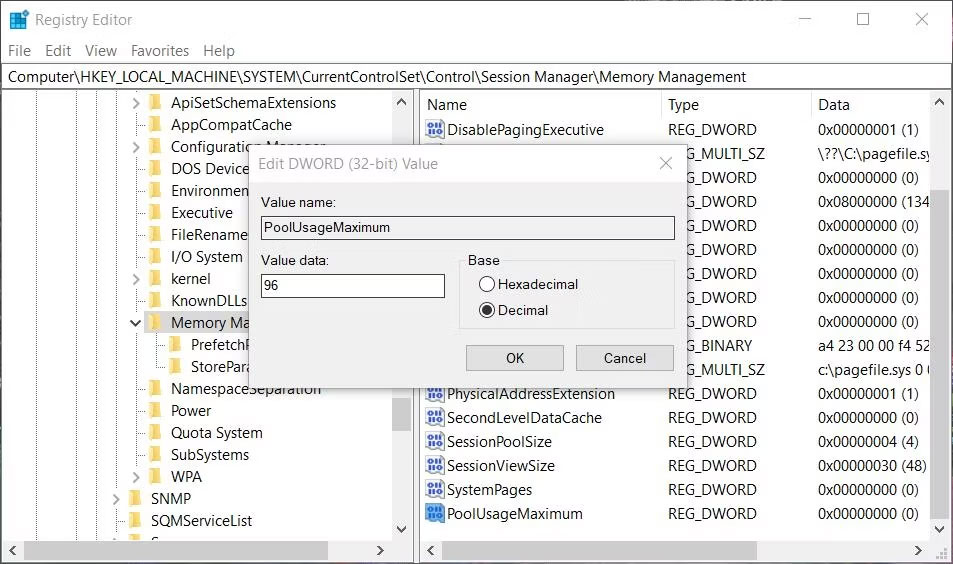Click the SystemPages DWORD value icon
The image size is (953, 564).
434,490
